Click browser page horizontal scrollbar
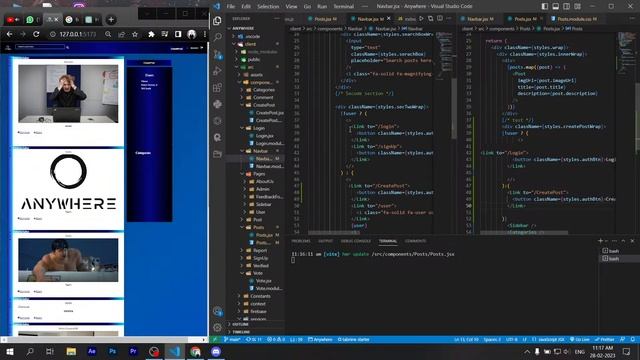Screen dimensions: 640x360 98,339
